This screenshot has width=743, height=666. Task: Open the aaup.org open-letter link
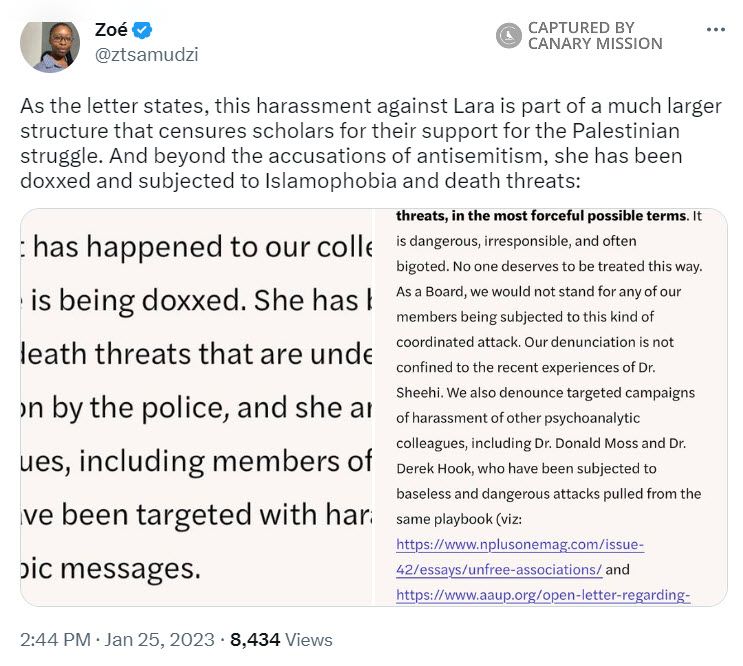click(544, 595)
